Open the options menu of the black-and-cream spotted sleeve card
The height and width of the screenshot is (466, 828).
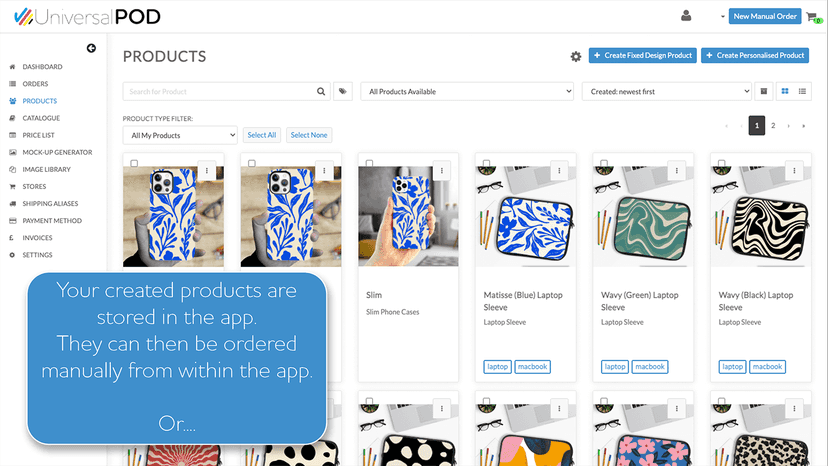click(441, 408)
